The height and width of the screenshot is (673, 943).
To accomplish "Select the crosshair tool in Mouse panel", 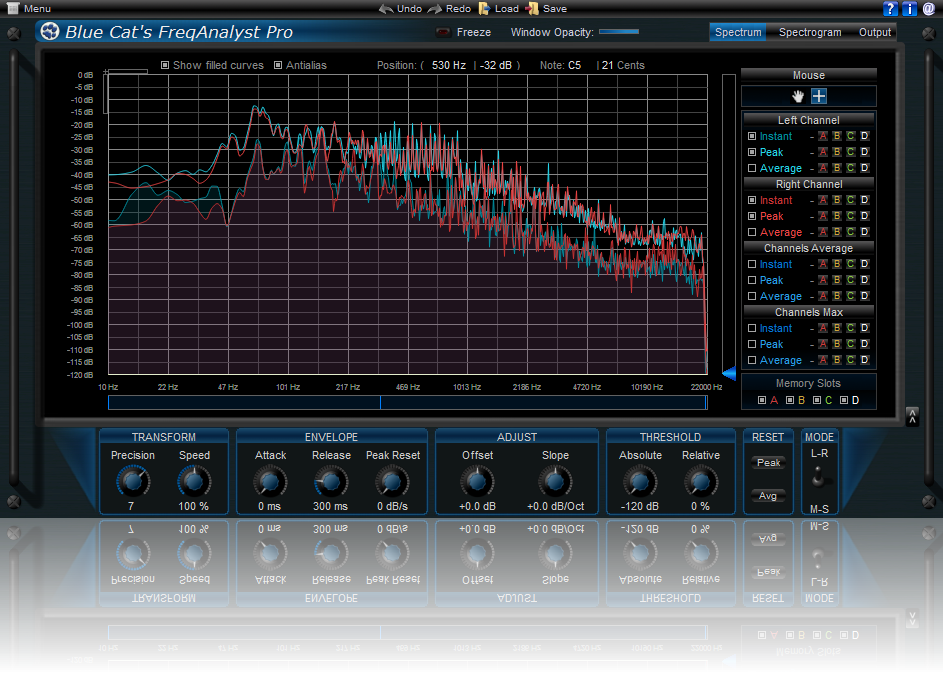I will coord(818,96).
